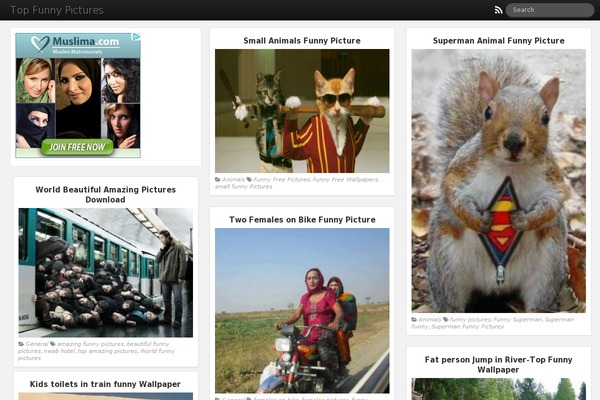Click the amazing funny pictures tag
This screenshot has width=600, height=400.
click(x=90, y=344)
